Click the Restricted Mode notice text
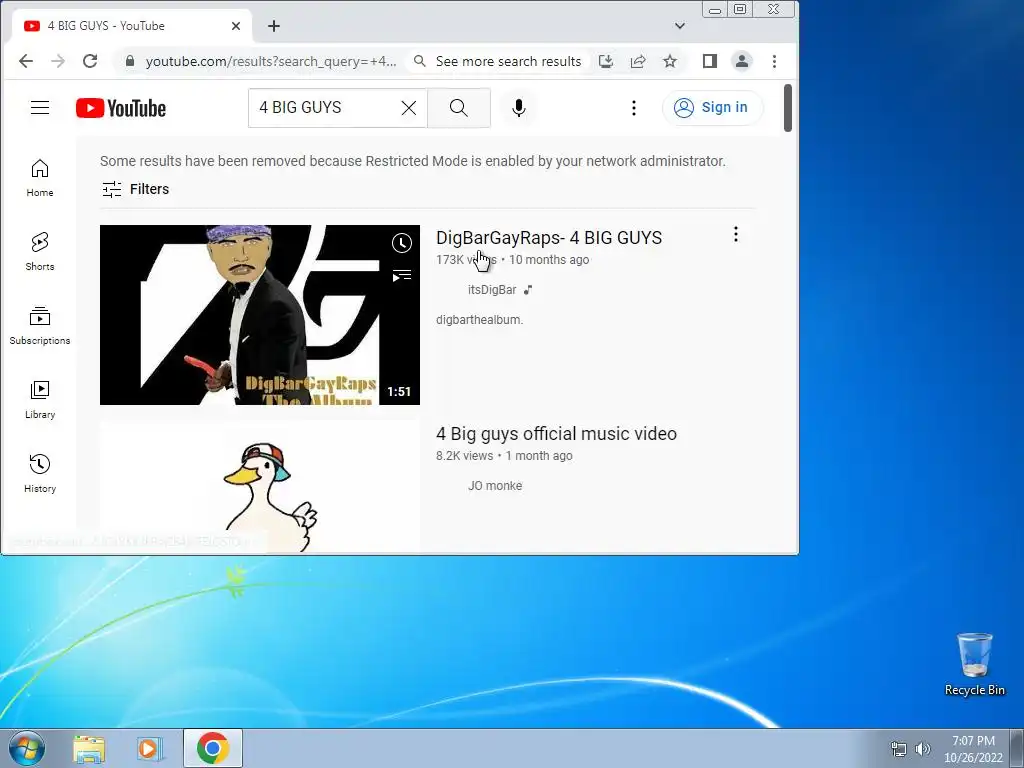1024x768 pixels. tap(413, 161)
